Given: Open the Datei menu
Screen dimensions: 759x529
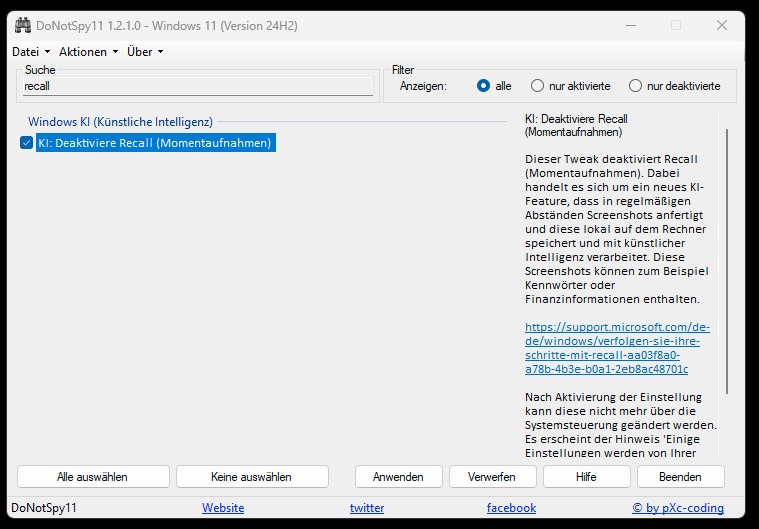Looking at the screenshot, I should (x=30, y=52).
